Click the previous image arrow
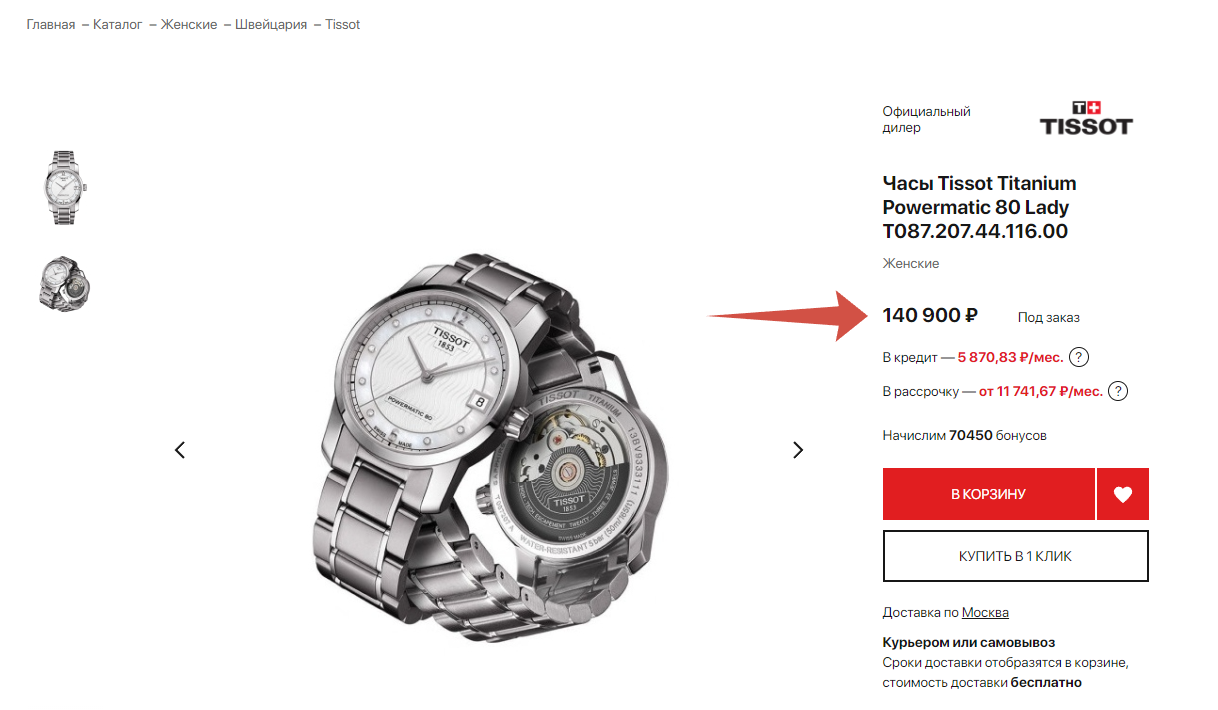The image size is (1218, 710). click(x=180, y=450)
